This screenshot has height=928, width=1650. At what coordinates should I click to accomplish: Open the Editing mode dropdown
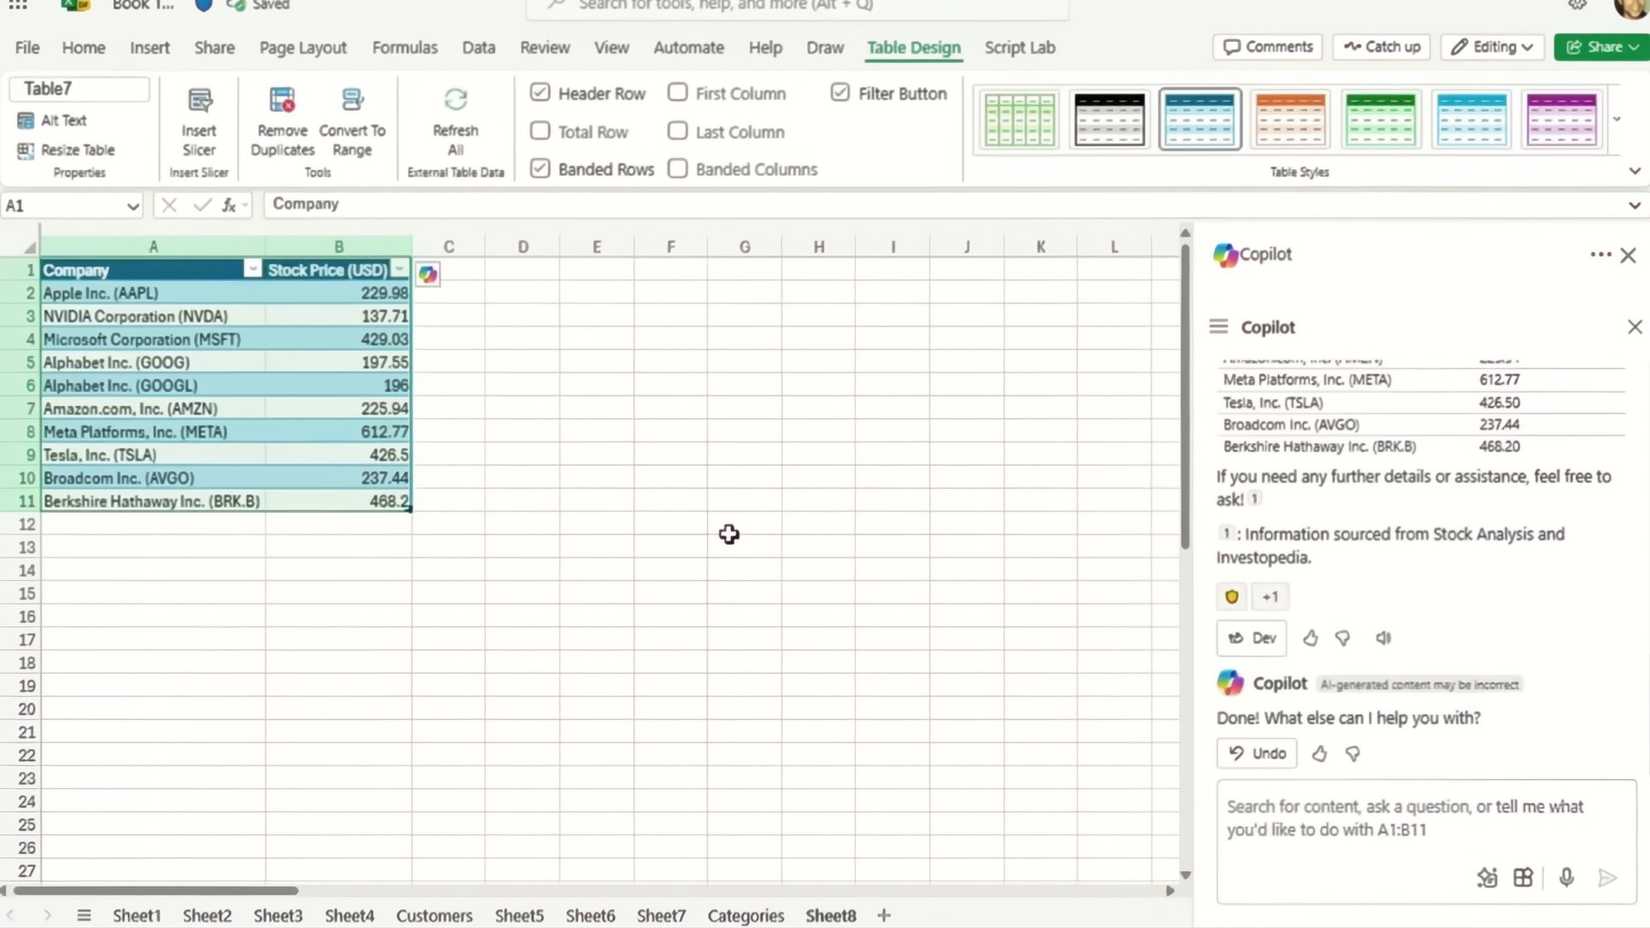tap(1491, 46)
